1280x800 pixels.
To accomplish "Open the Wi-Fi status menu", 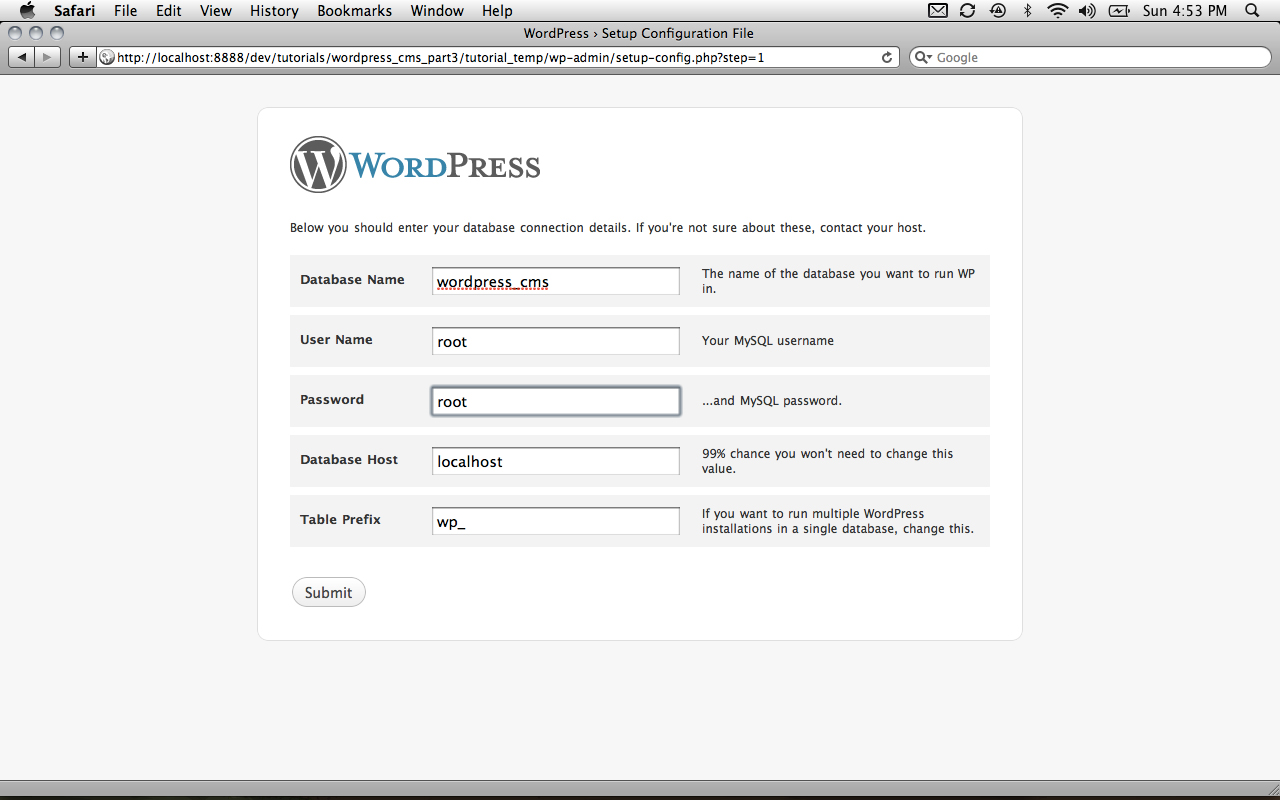I will coord(1058,11).
